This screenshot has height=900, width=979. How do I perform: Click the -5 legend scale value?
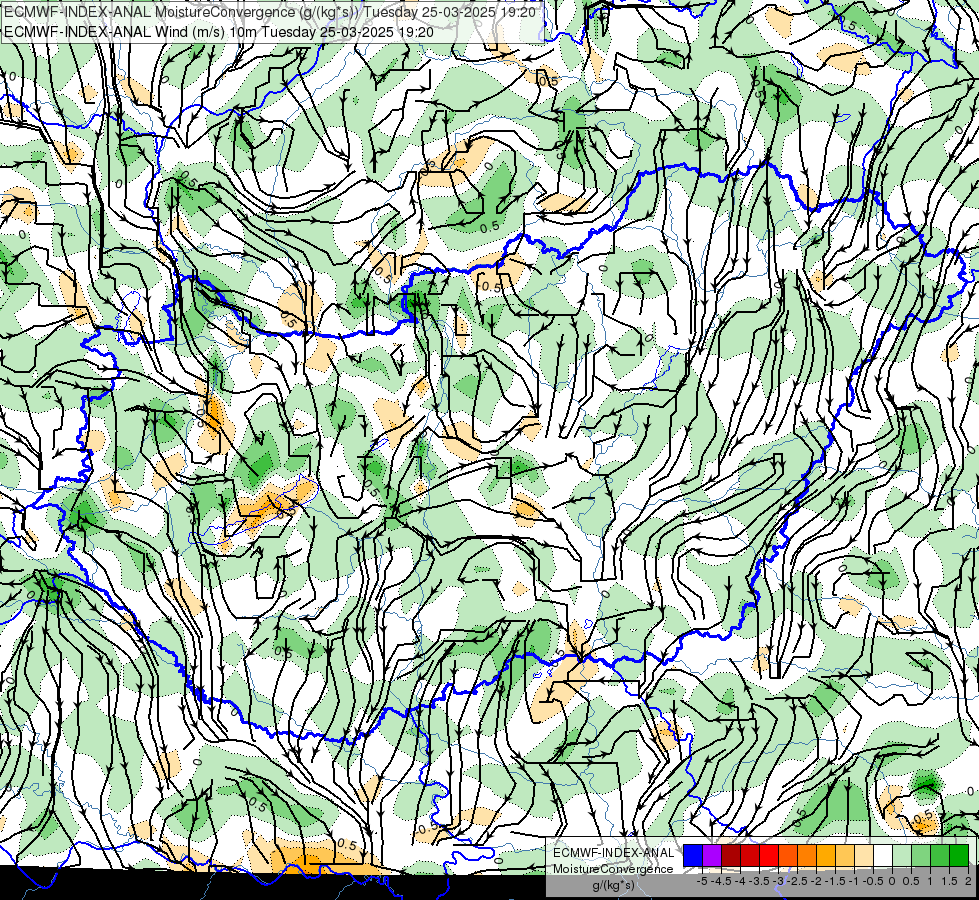[702, 881]
